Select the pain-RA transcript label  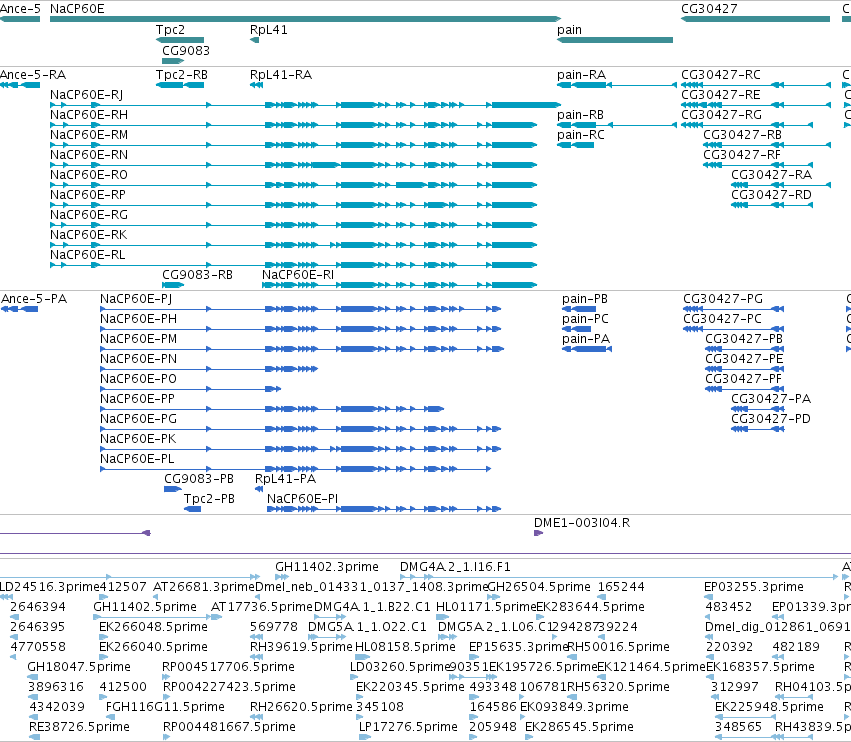coord(581,75)
